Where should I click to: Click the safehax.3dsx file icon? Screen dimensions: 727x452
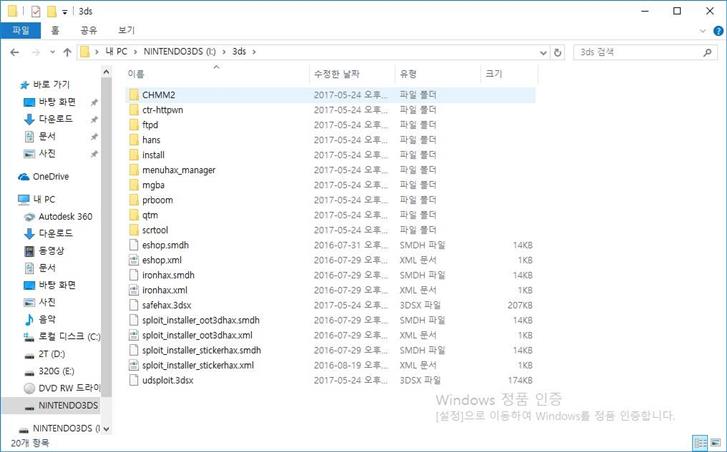click(x=134, y=305)
